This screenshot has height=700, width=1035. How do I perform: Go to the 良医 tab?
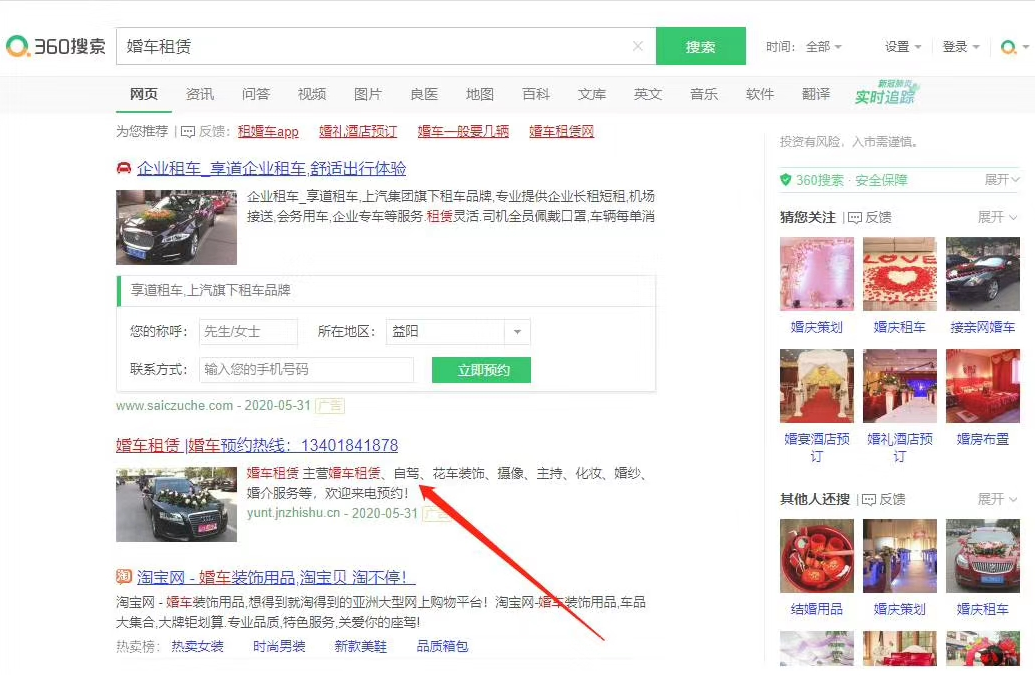click(x=424, y=94)
